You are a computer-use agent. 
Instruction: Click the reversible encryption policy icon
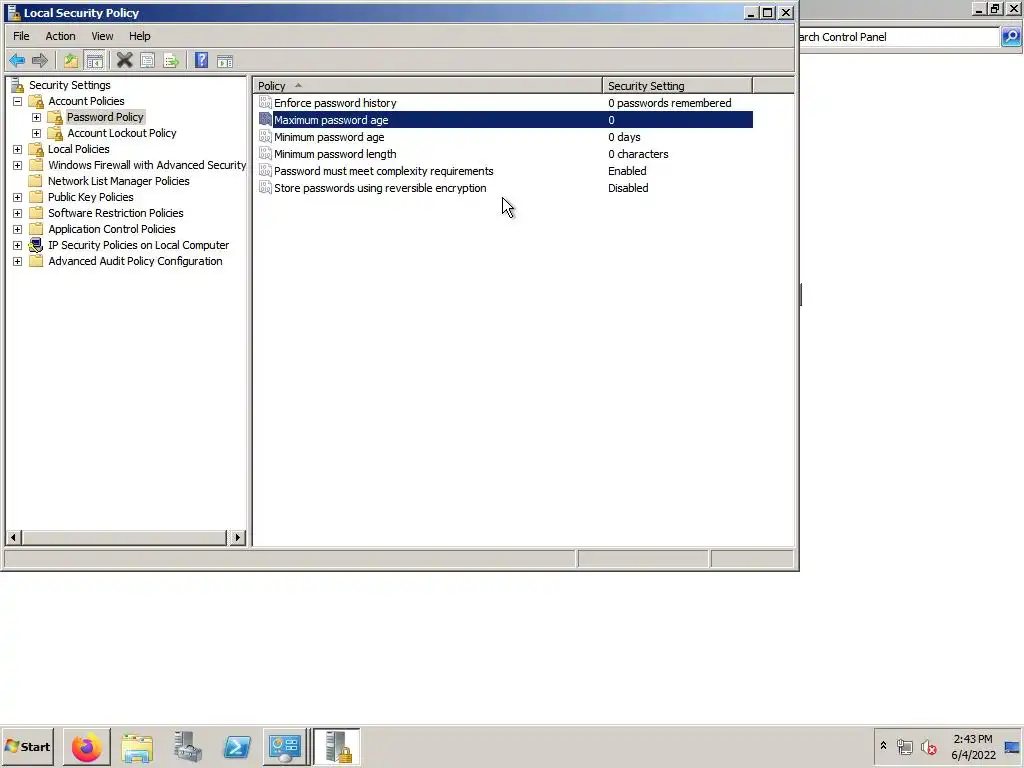pos(265,187)
